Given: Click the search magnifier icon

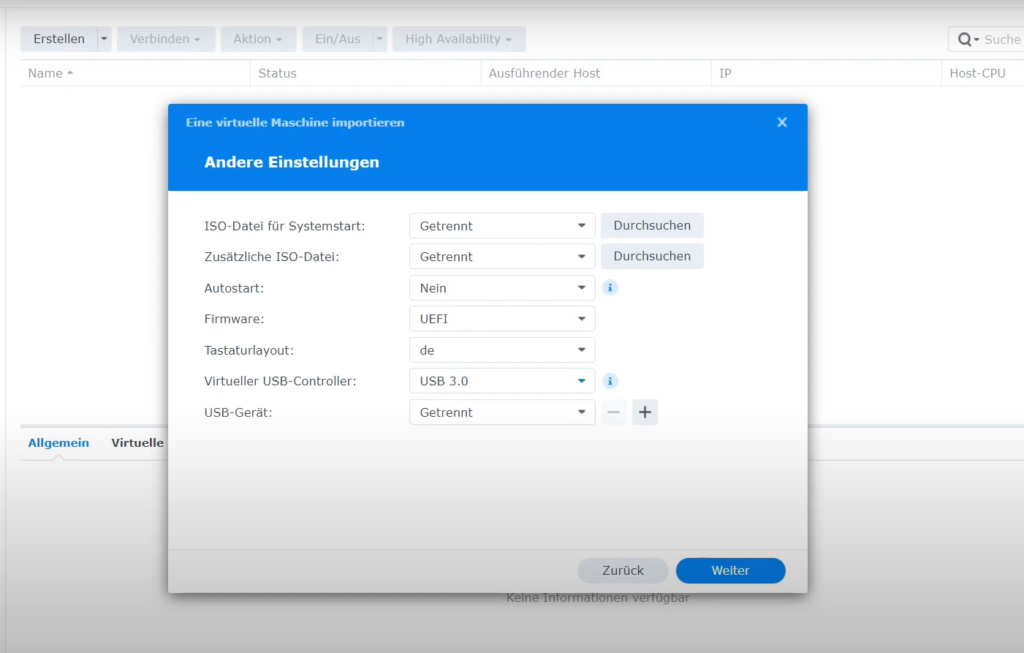Looking at the screenshot, I should (x=965, y=39).
